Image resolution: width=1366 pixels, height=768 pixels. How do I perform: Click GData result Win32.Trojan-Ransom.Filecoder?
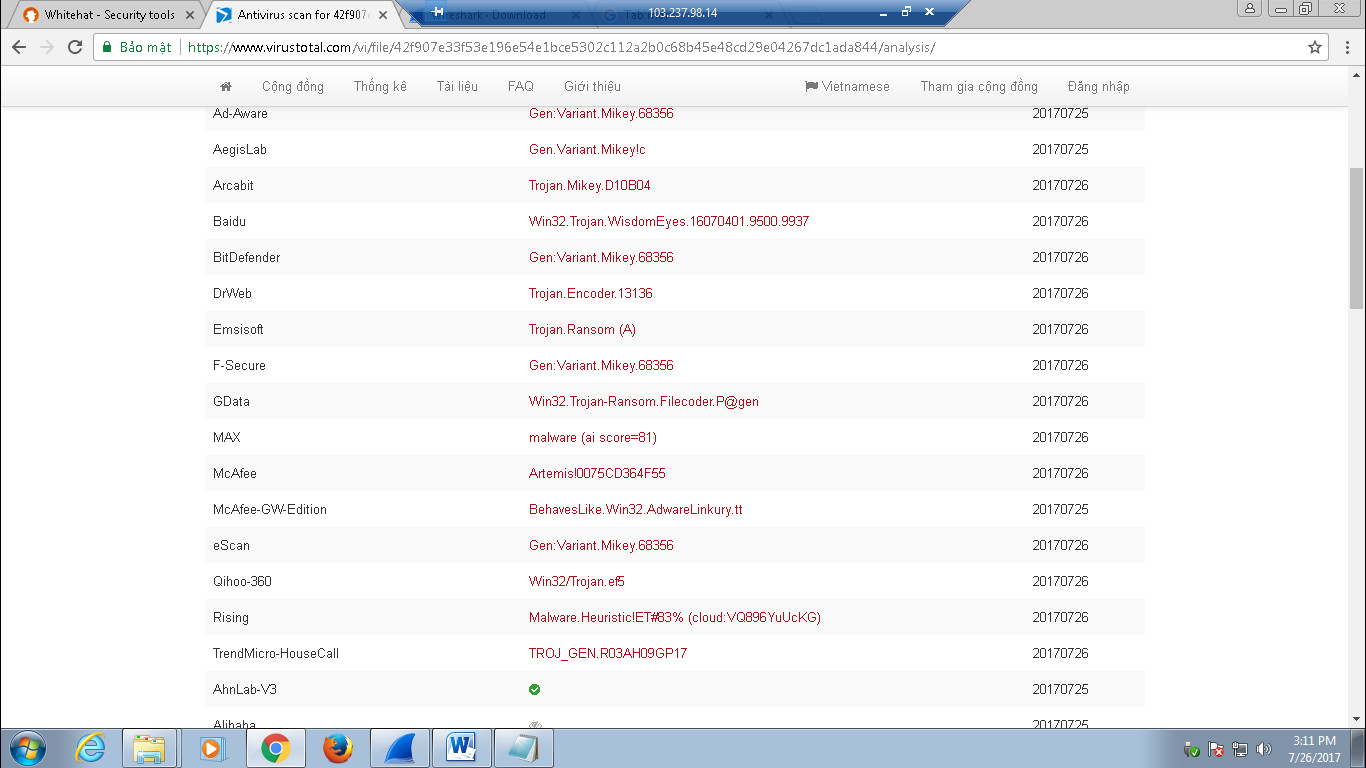[644, 401]
